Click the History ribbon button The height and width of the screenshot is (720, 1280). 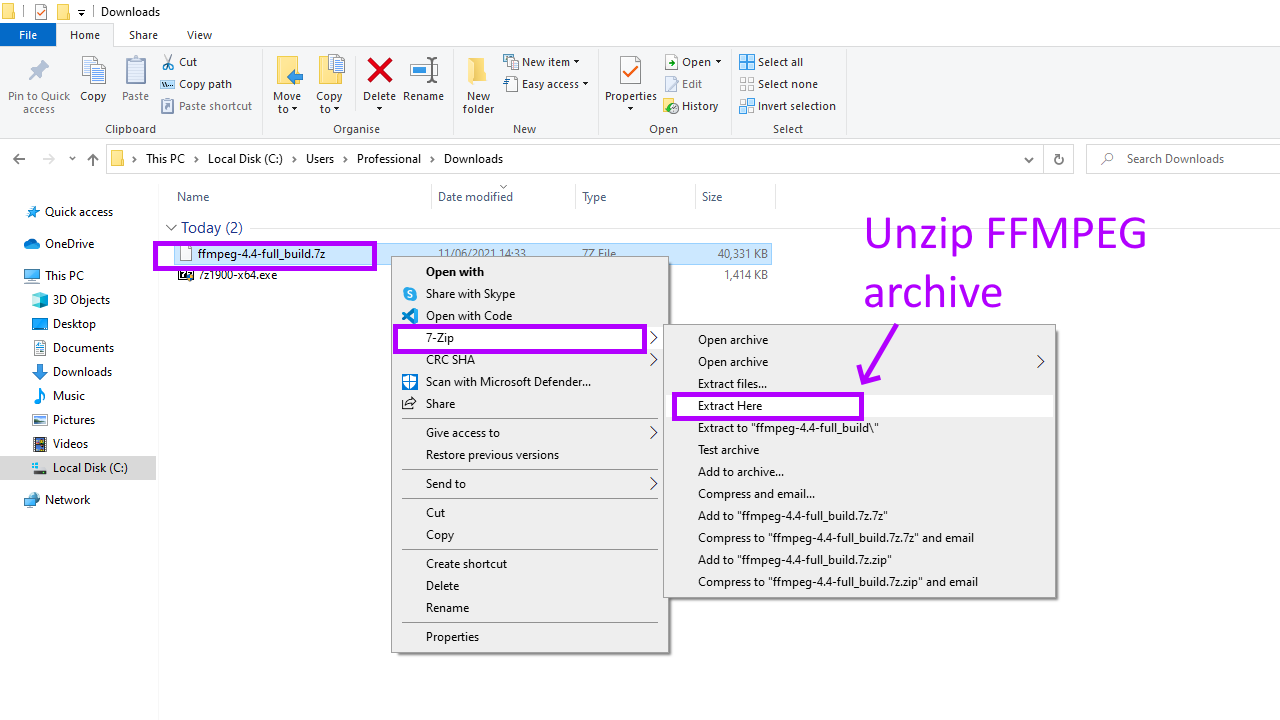(x=692, y=106)
